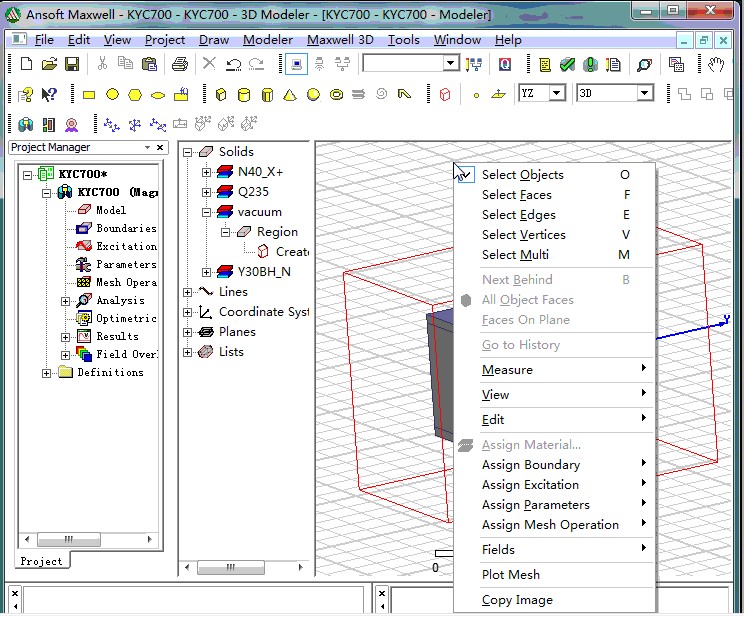Expand the Y30BH_N material node
The width and height of the screenshot is (744, 617).
coord(206,272)
